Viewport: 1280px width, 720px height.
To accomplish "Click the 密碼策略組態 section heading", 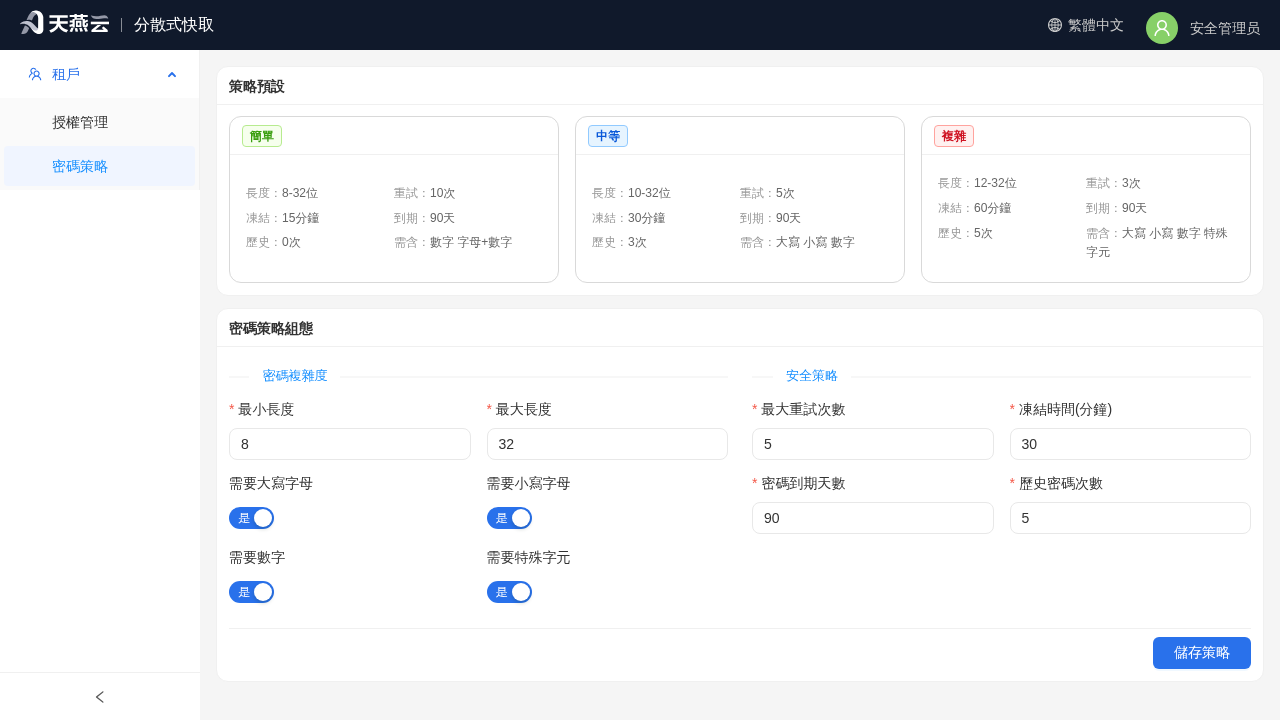I will (271, 328).
